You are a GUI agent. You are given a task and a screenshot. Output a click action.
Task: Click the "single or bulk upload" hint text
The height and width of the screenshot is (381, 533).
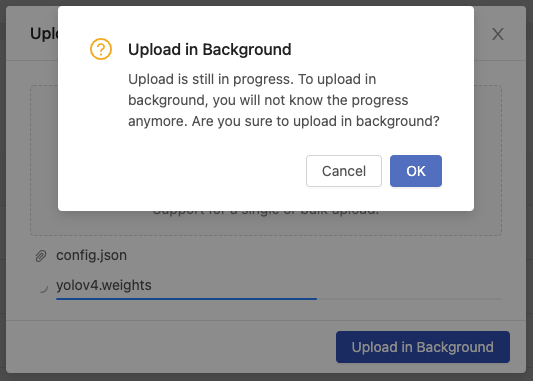click(x=265, y=213)
